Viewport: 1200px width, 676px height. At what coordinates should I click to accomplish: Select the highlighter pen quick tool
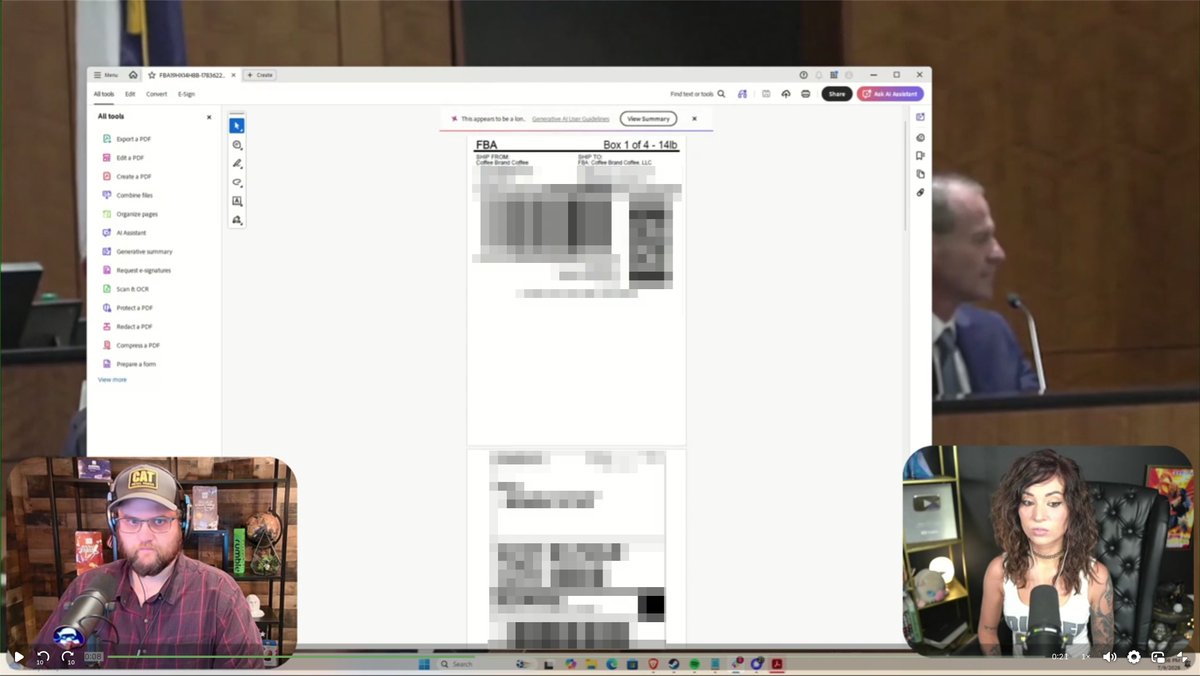point(237,163)
